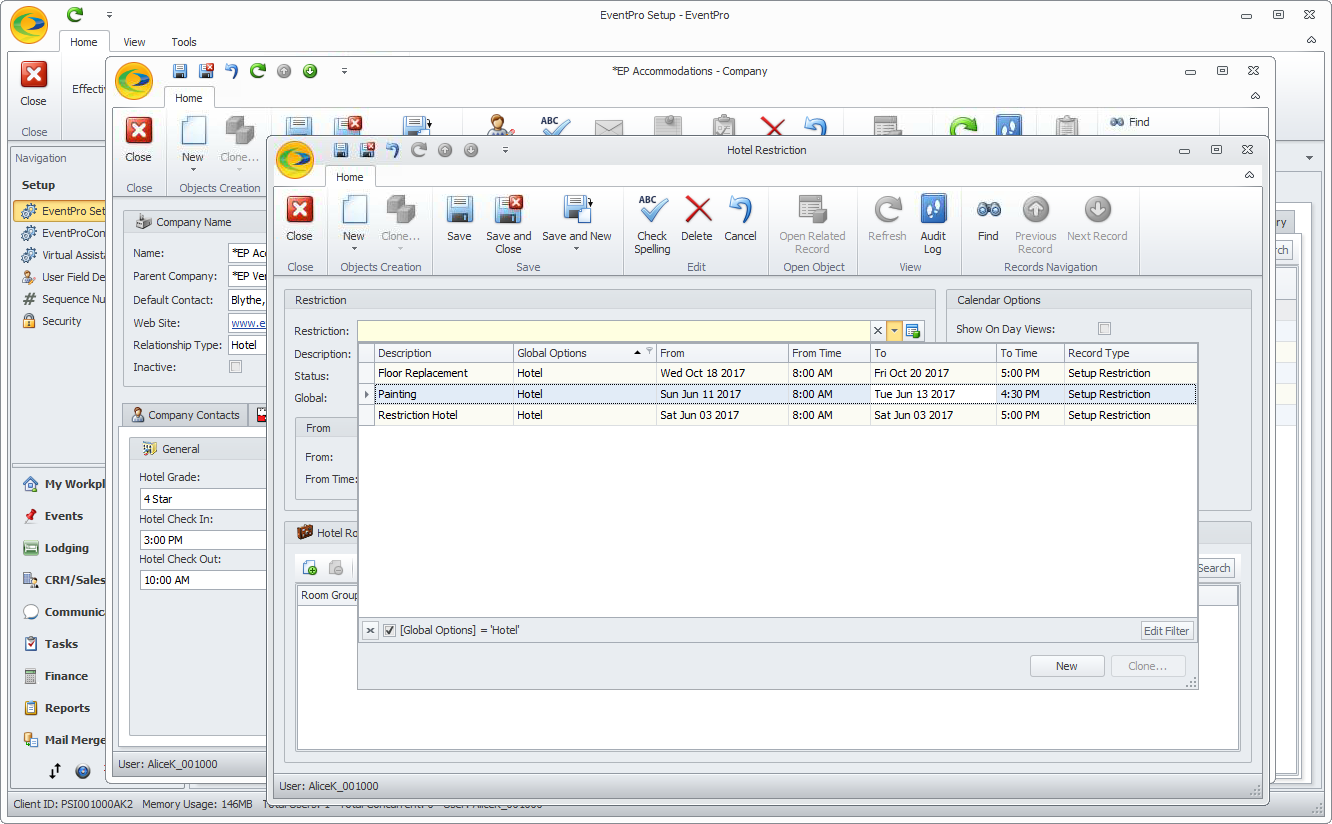Click the add room icon under Hotel Rooms
The image size is (1332, 824).
(x=310, y=568)
